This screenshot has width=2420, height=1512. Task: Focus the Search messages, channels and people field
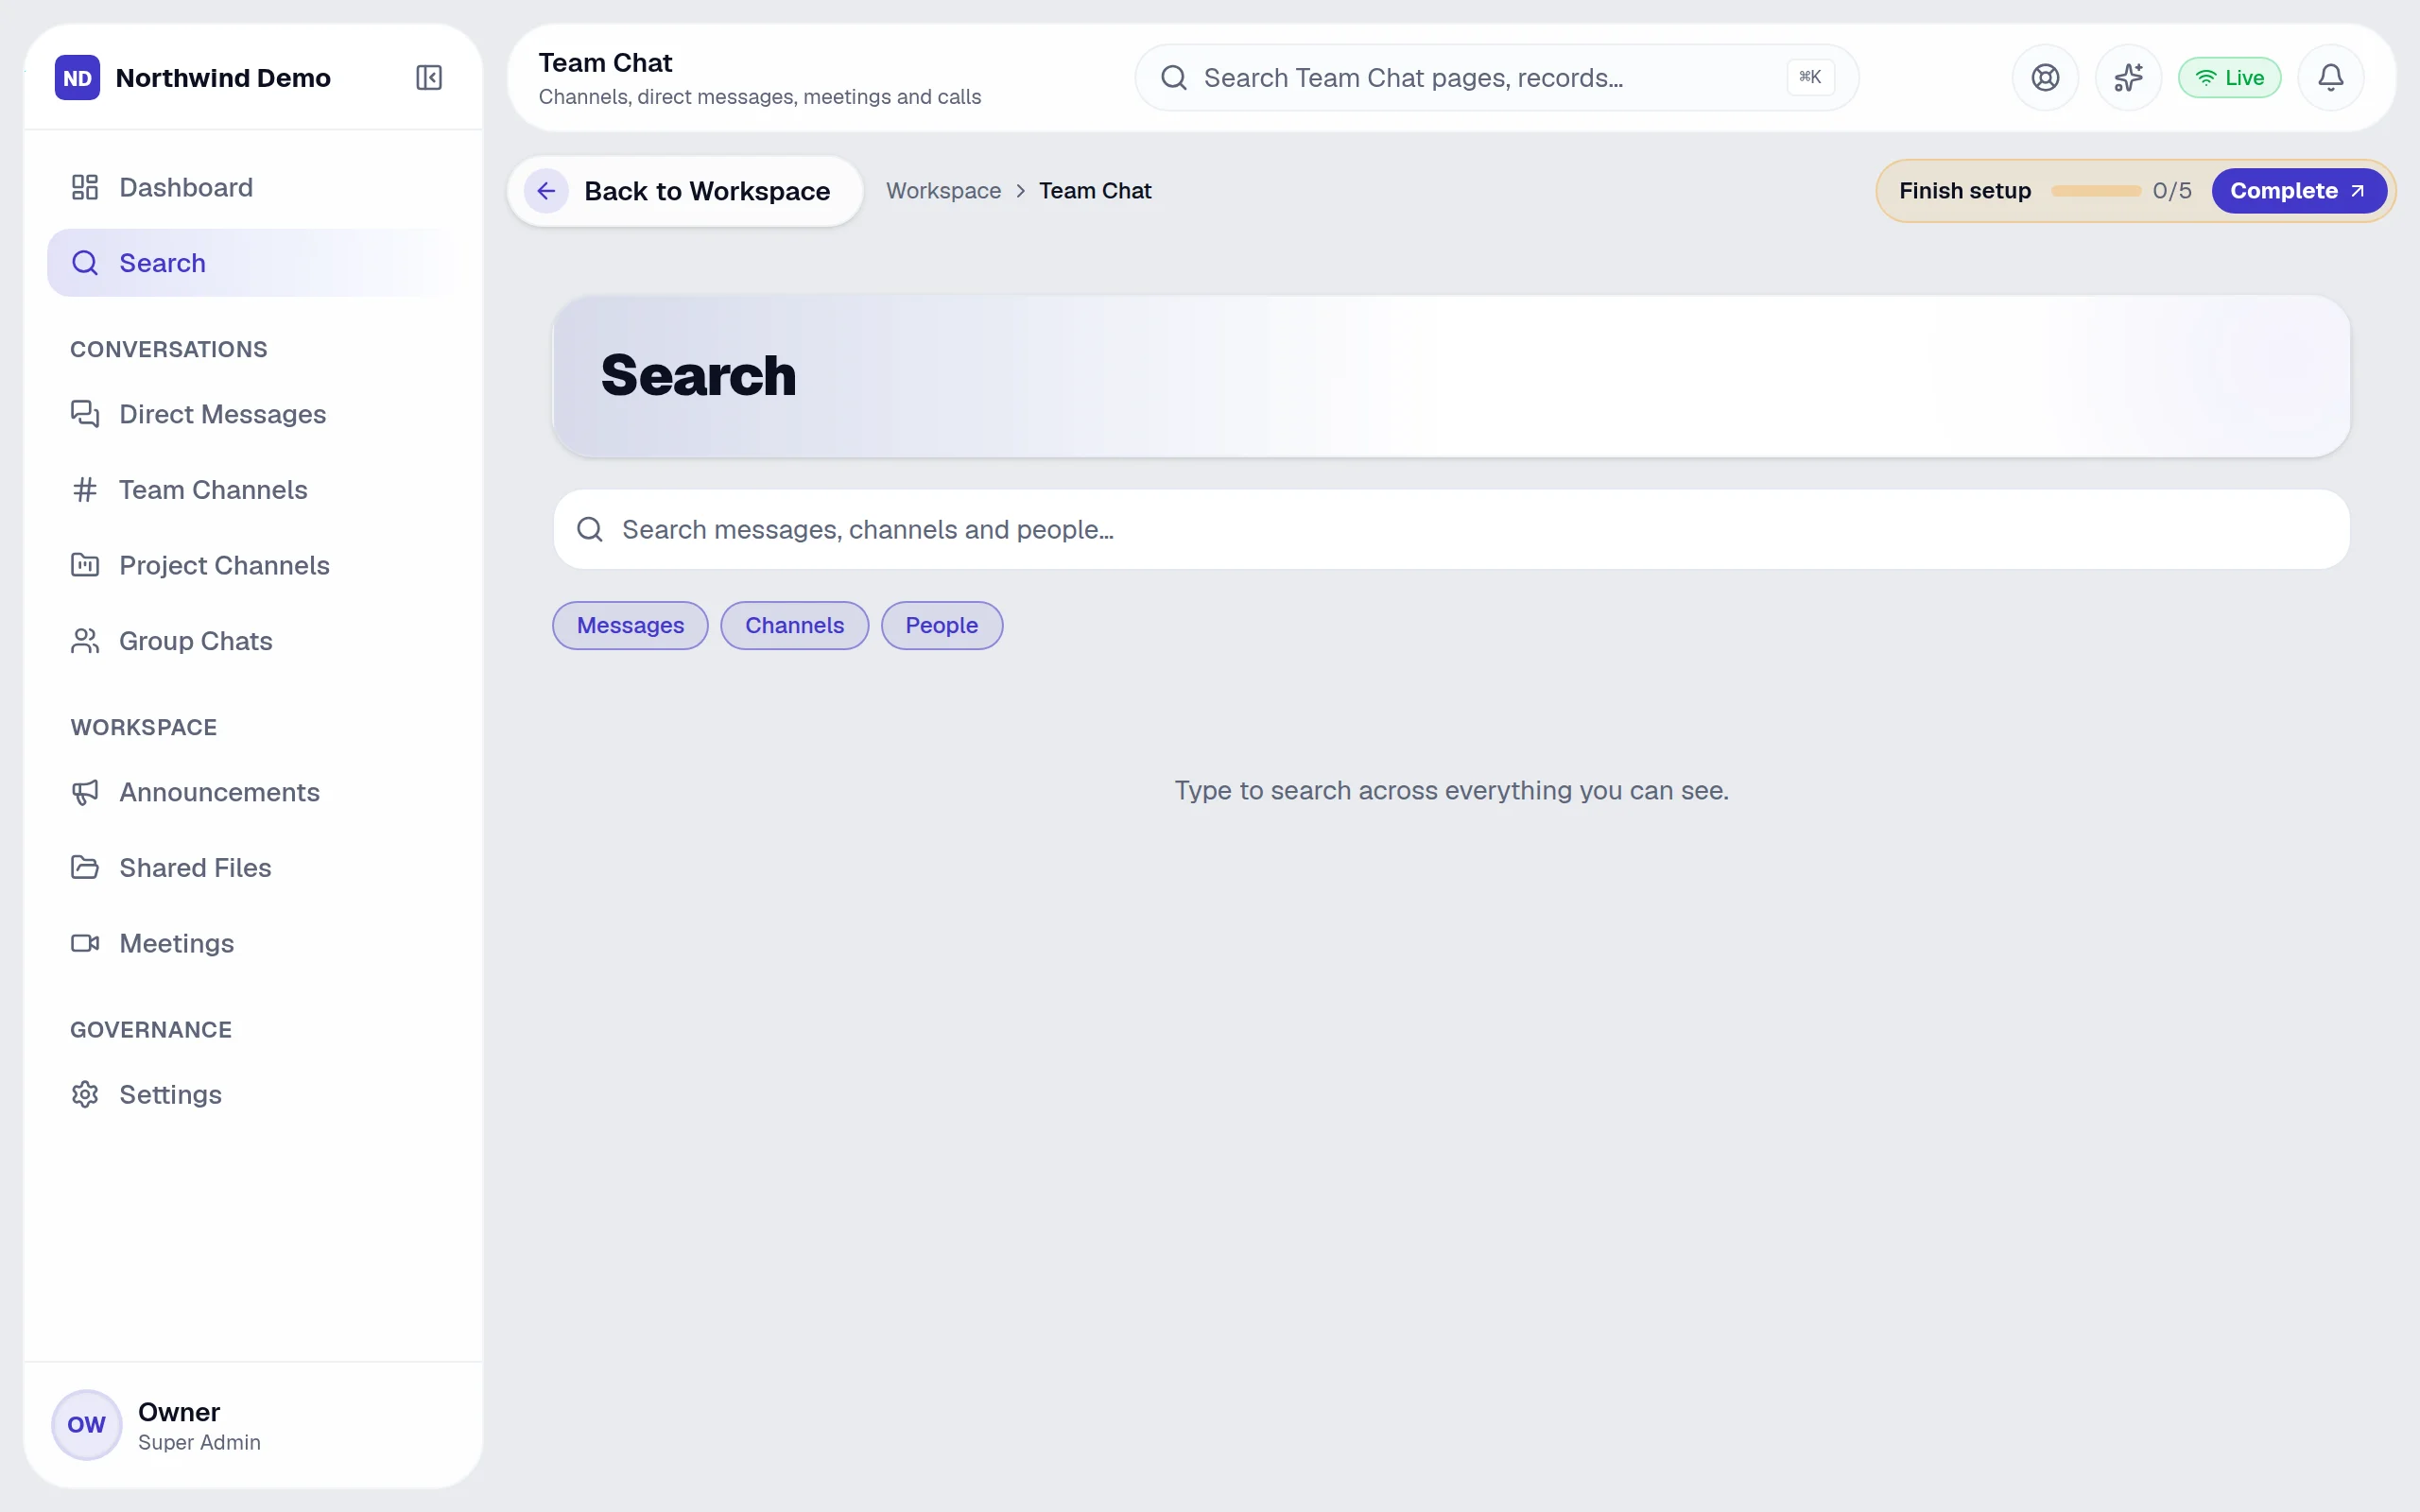(1451, 529)
